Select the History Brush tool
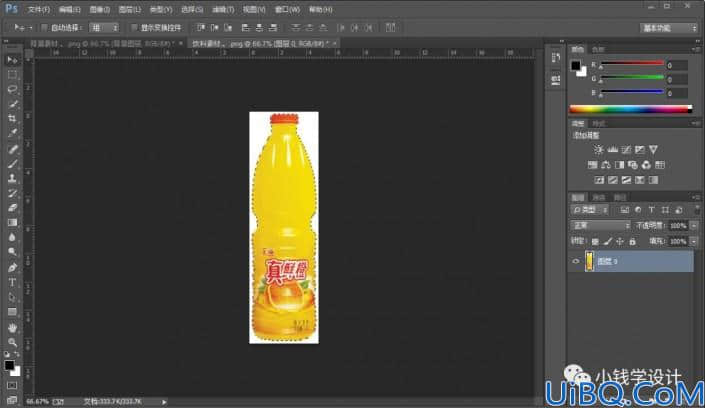 pos(12,193)
